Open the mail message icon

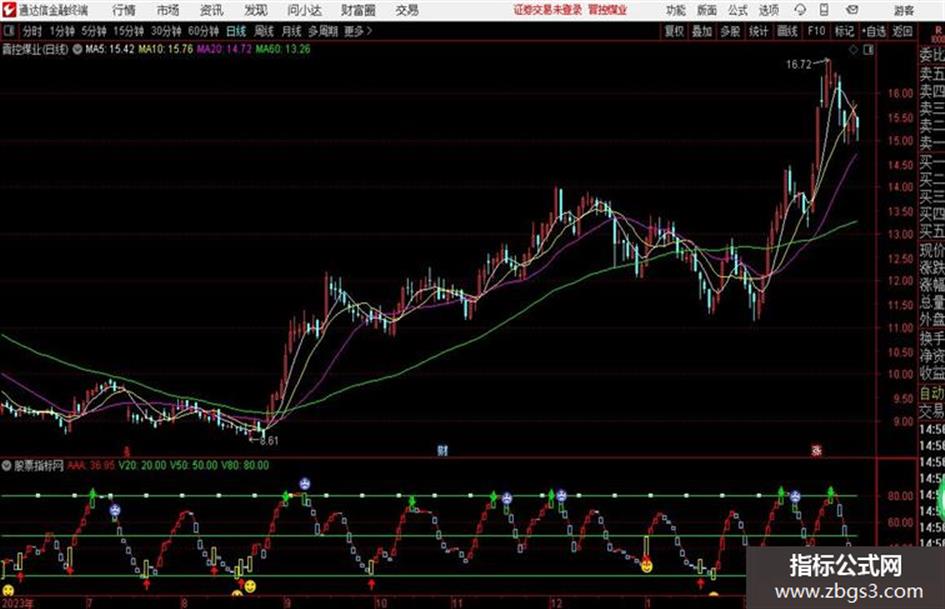click(x=852, y=10)
